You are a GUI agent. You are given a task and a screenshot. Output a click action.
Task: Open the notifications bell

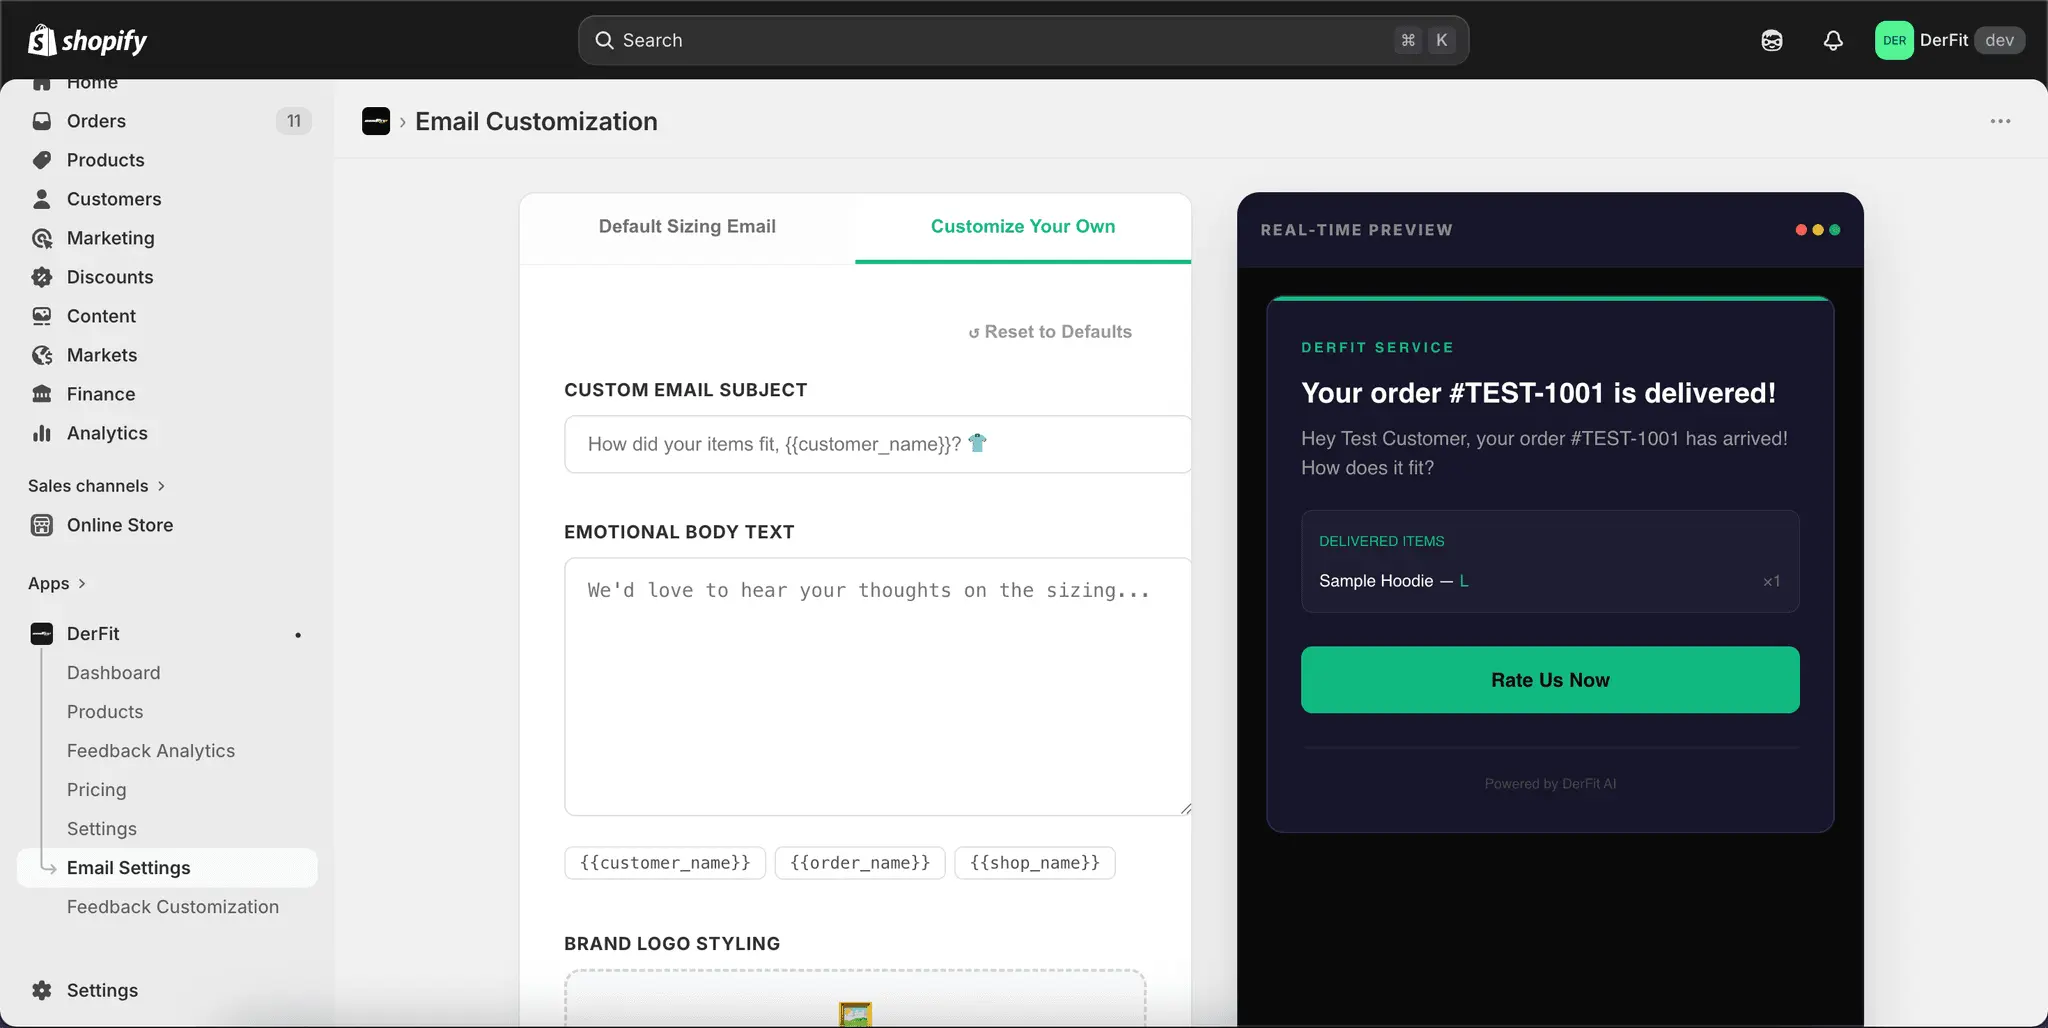1833,40
